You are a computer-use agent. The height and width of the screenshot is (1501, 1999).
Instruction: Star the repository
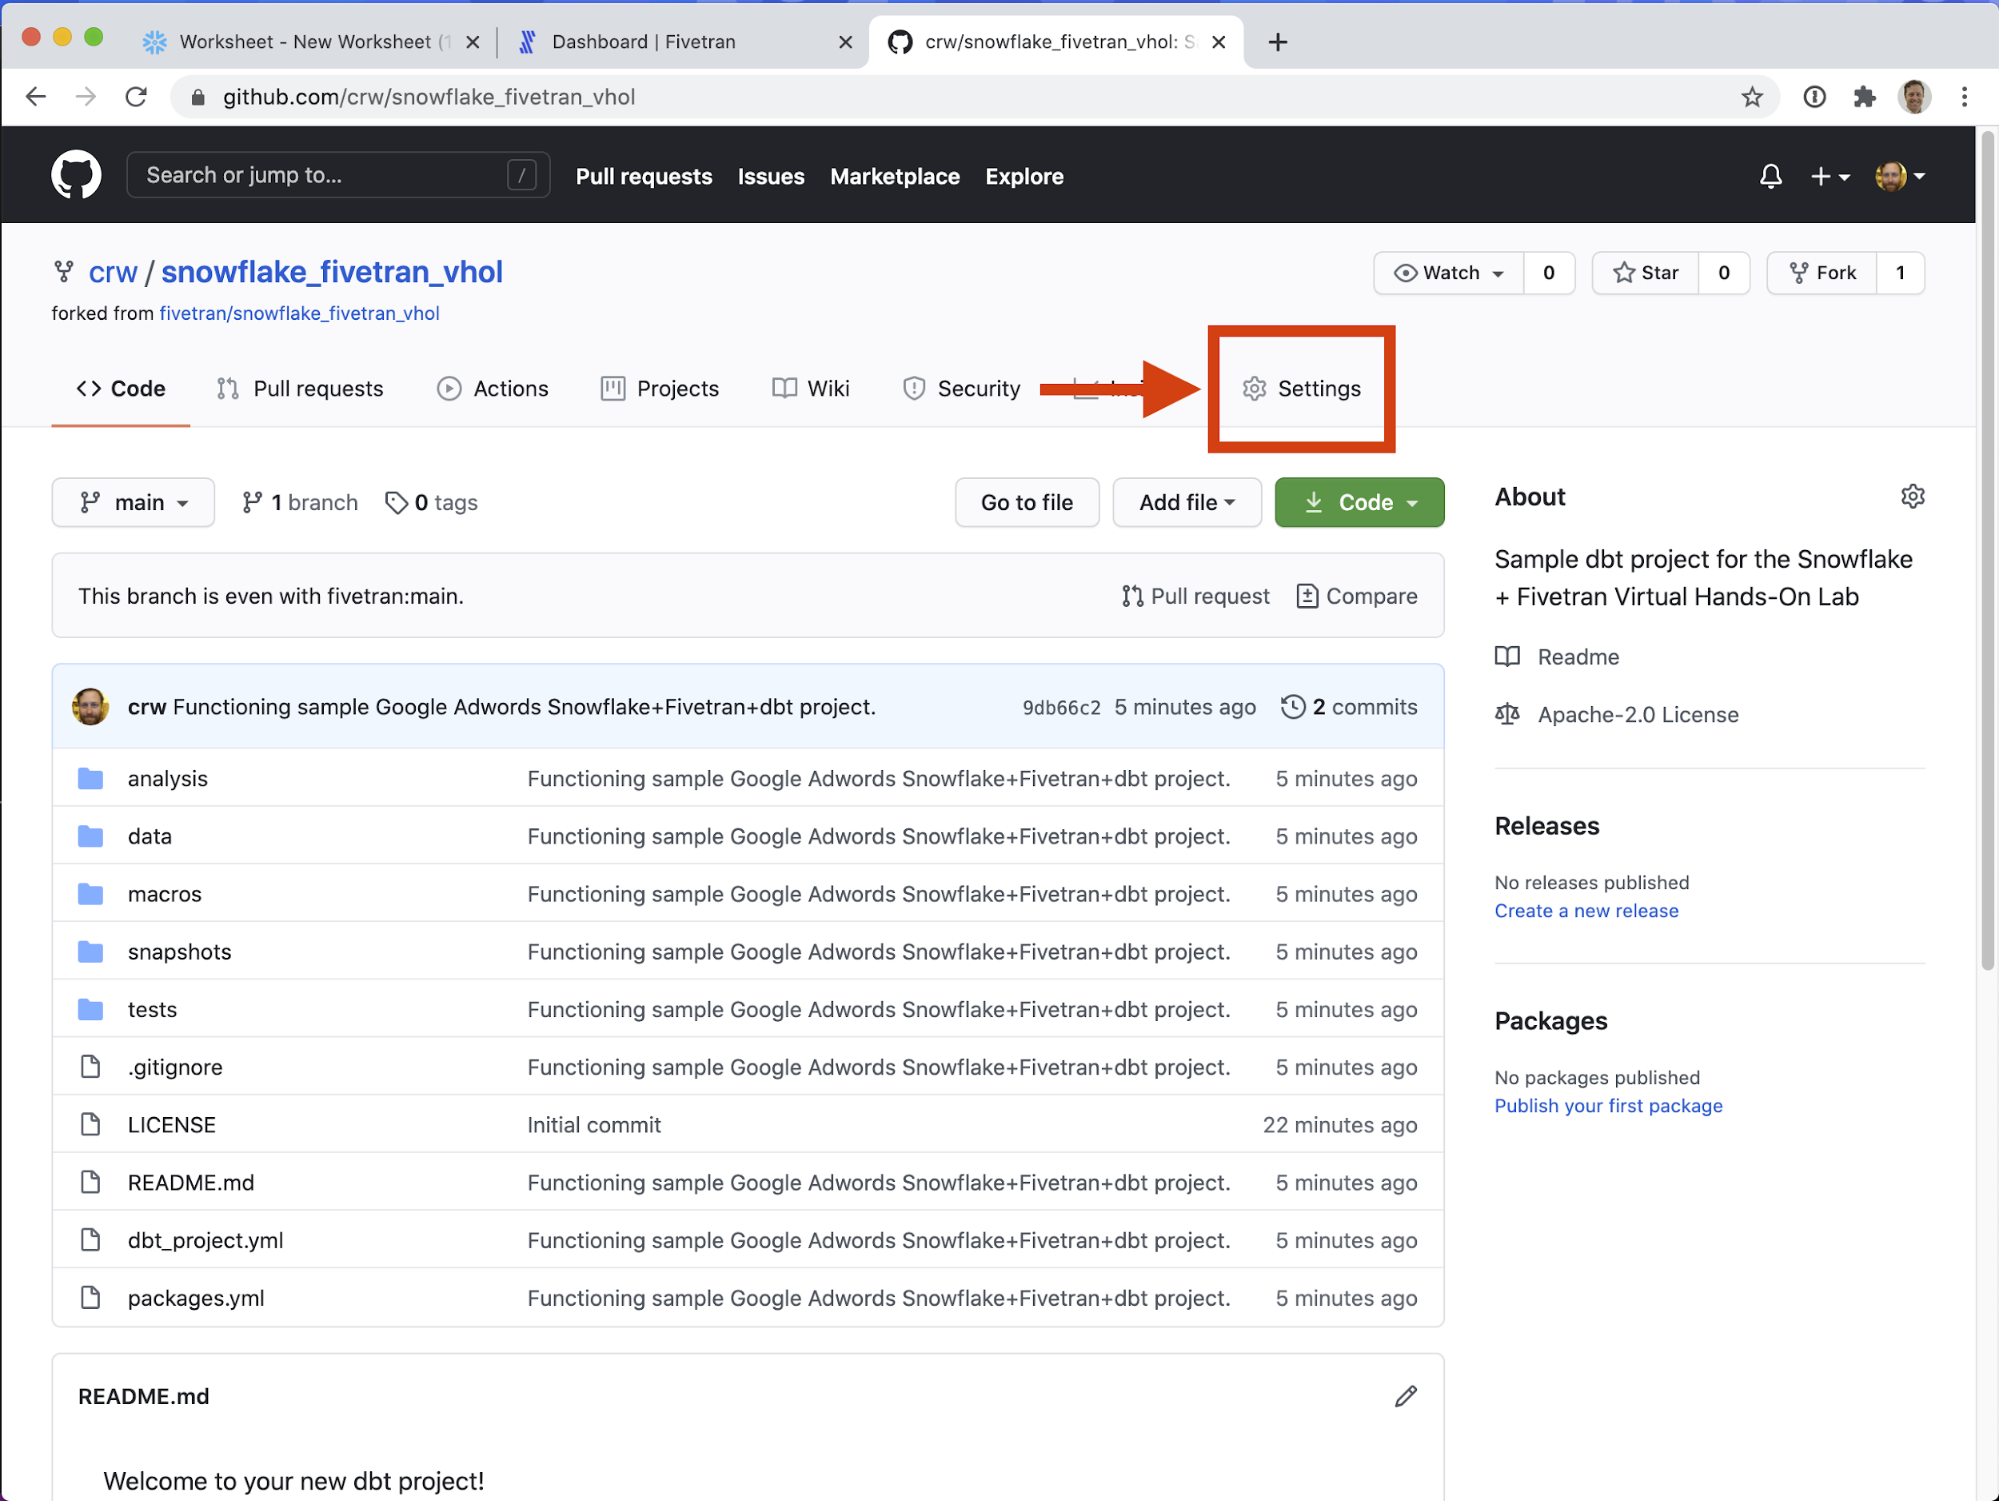[1646, 273]
